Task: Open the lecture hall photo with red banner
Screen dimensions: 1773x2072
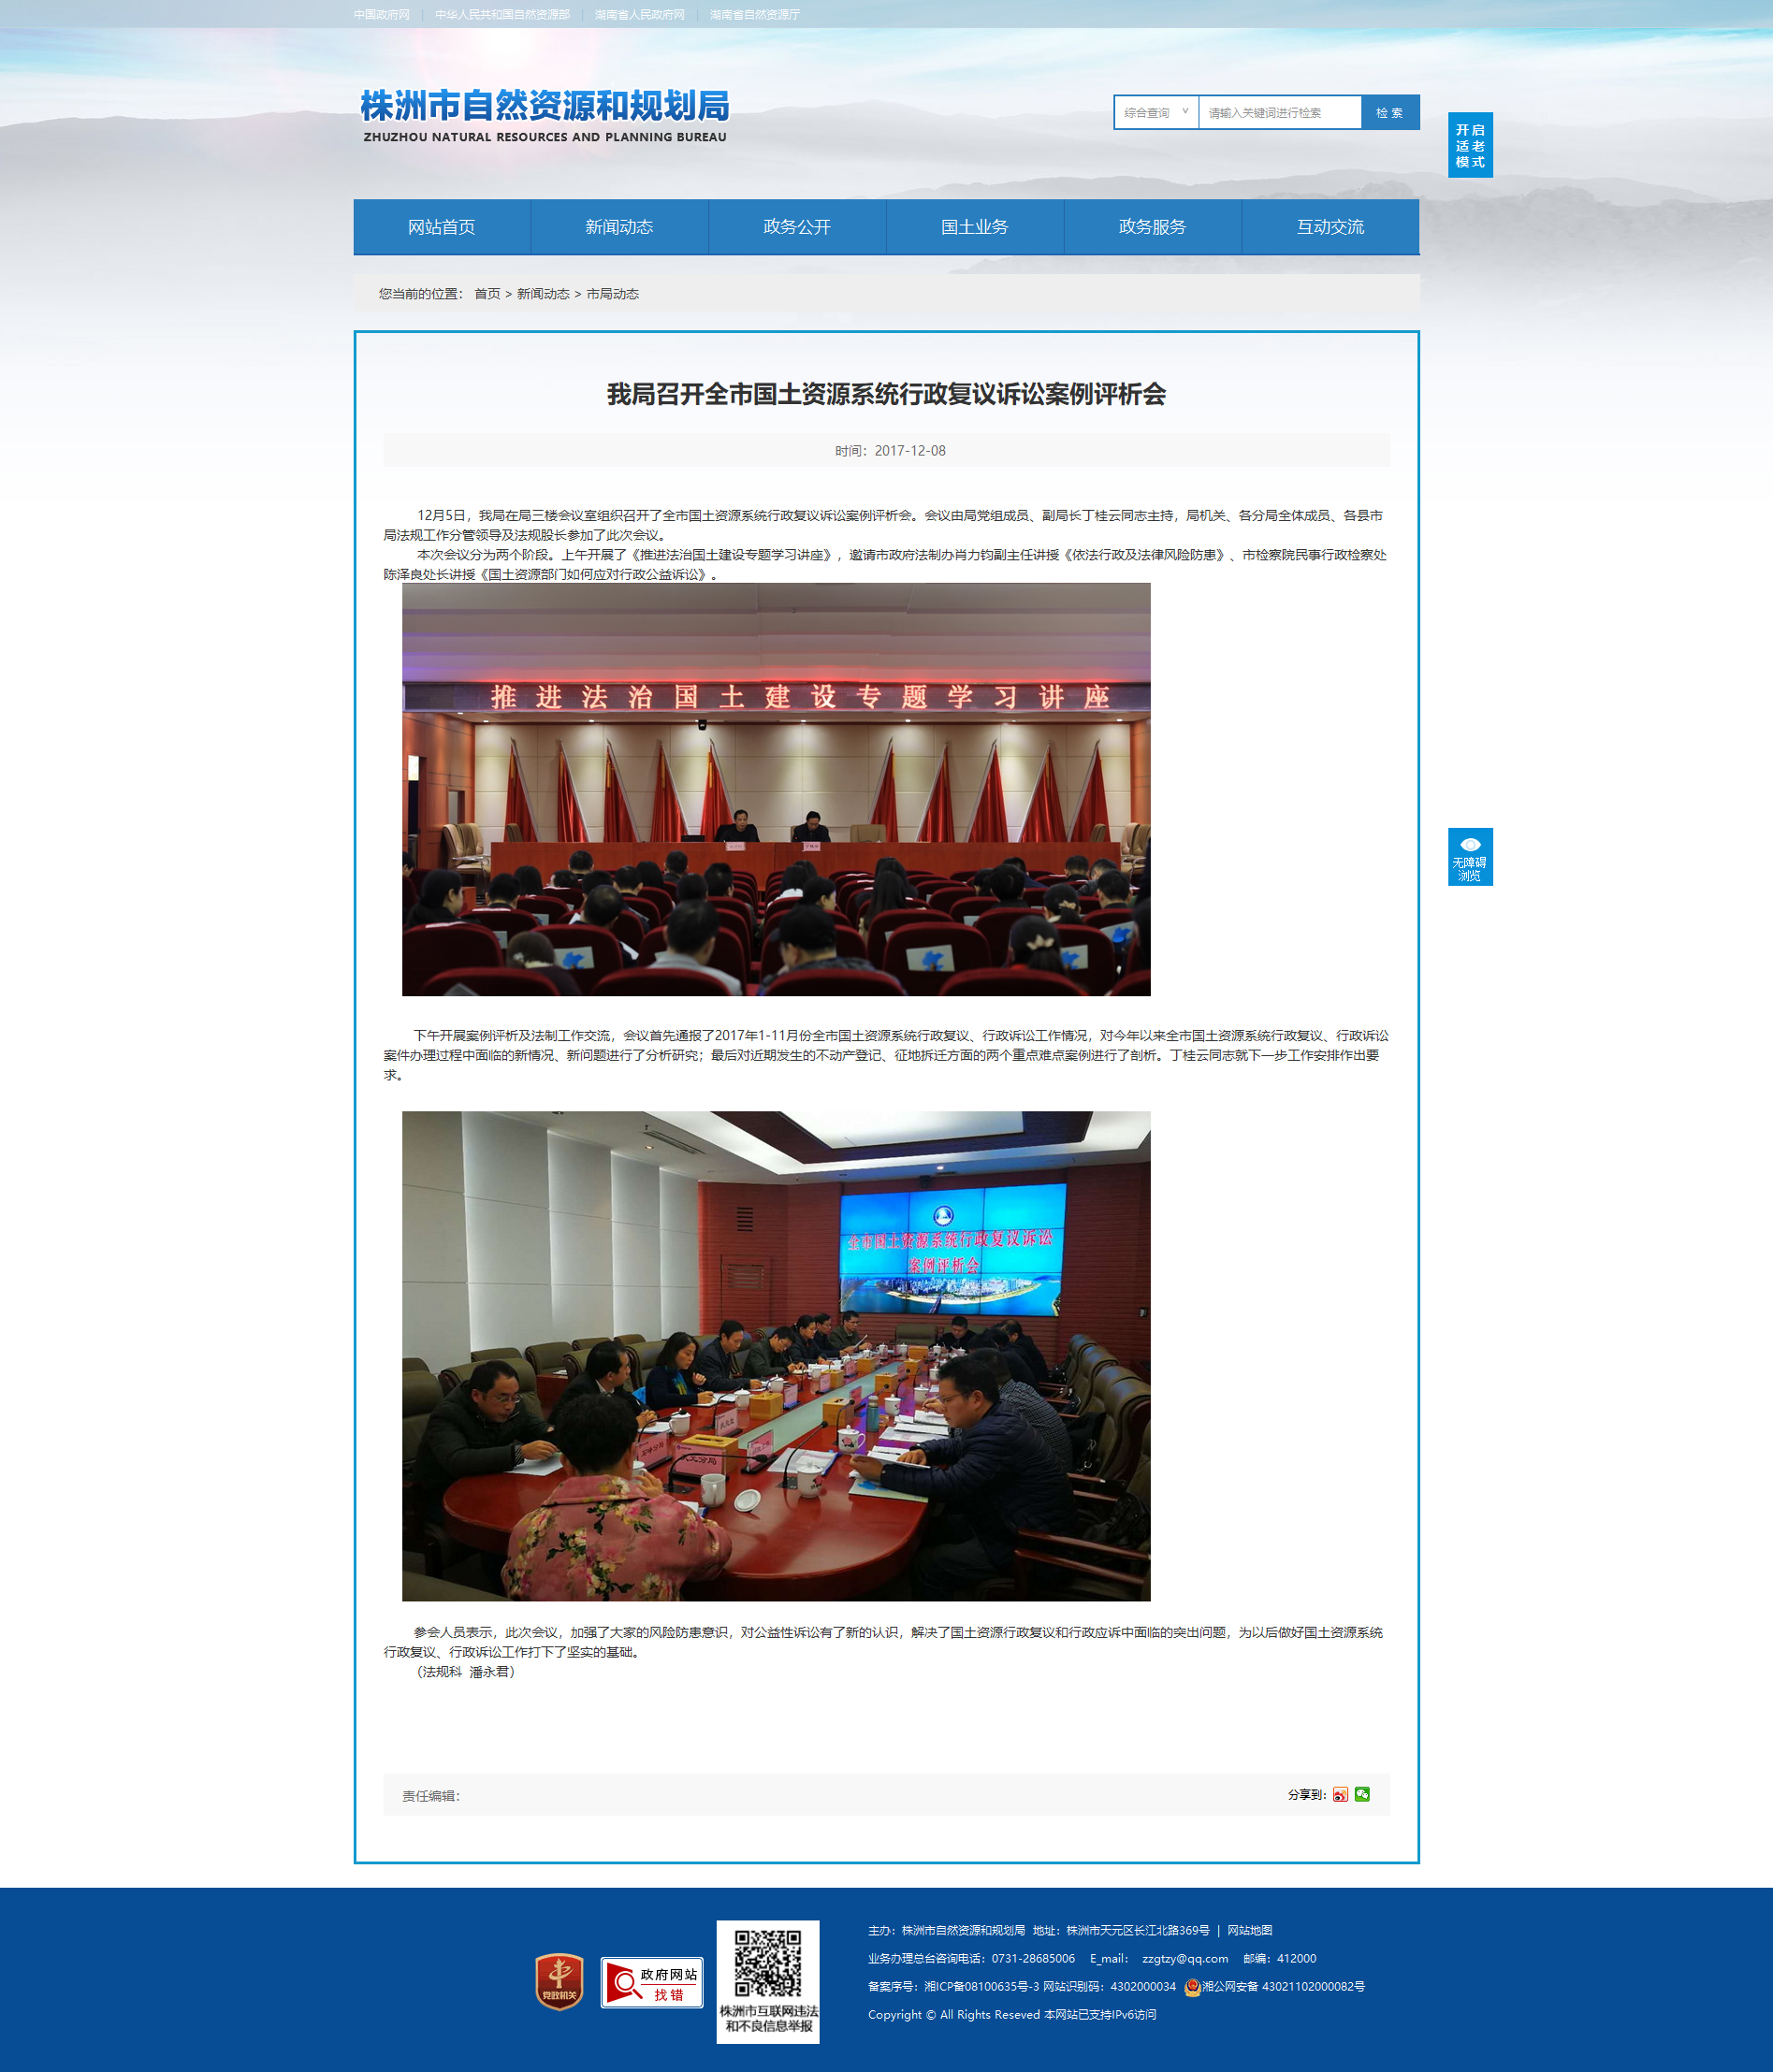Action: click(x=776, y=789)
